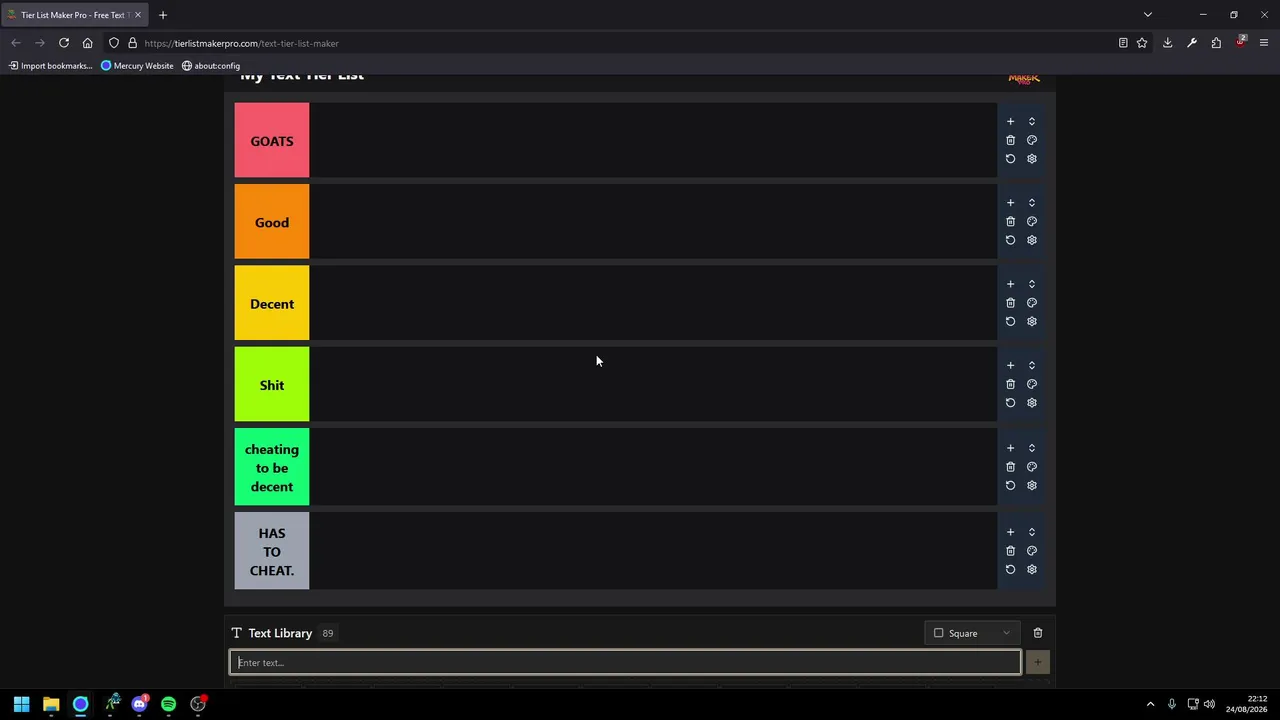The image size is (1280, 720).
Task: Open settings for 'cheating to be decent' tier
Action: click(1032, 485)
